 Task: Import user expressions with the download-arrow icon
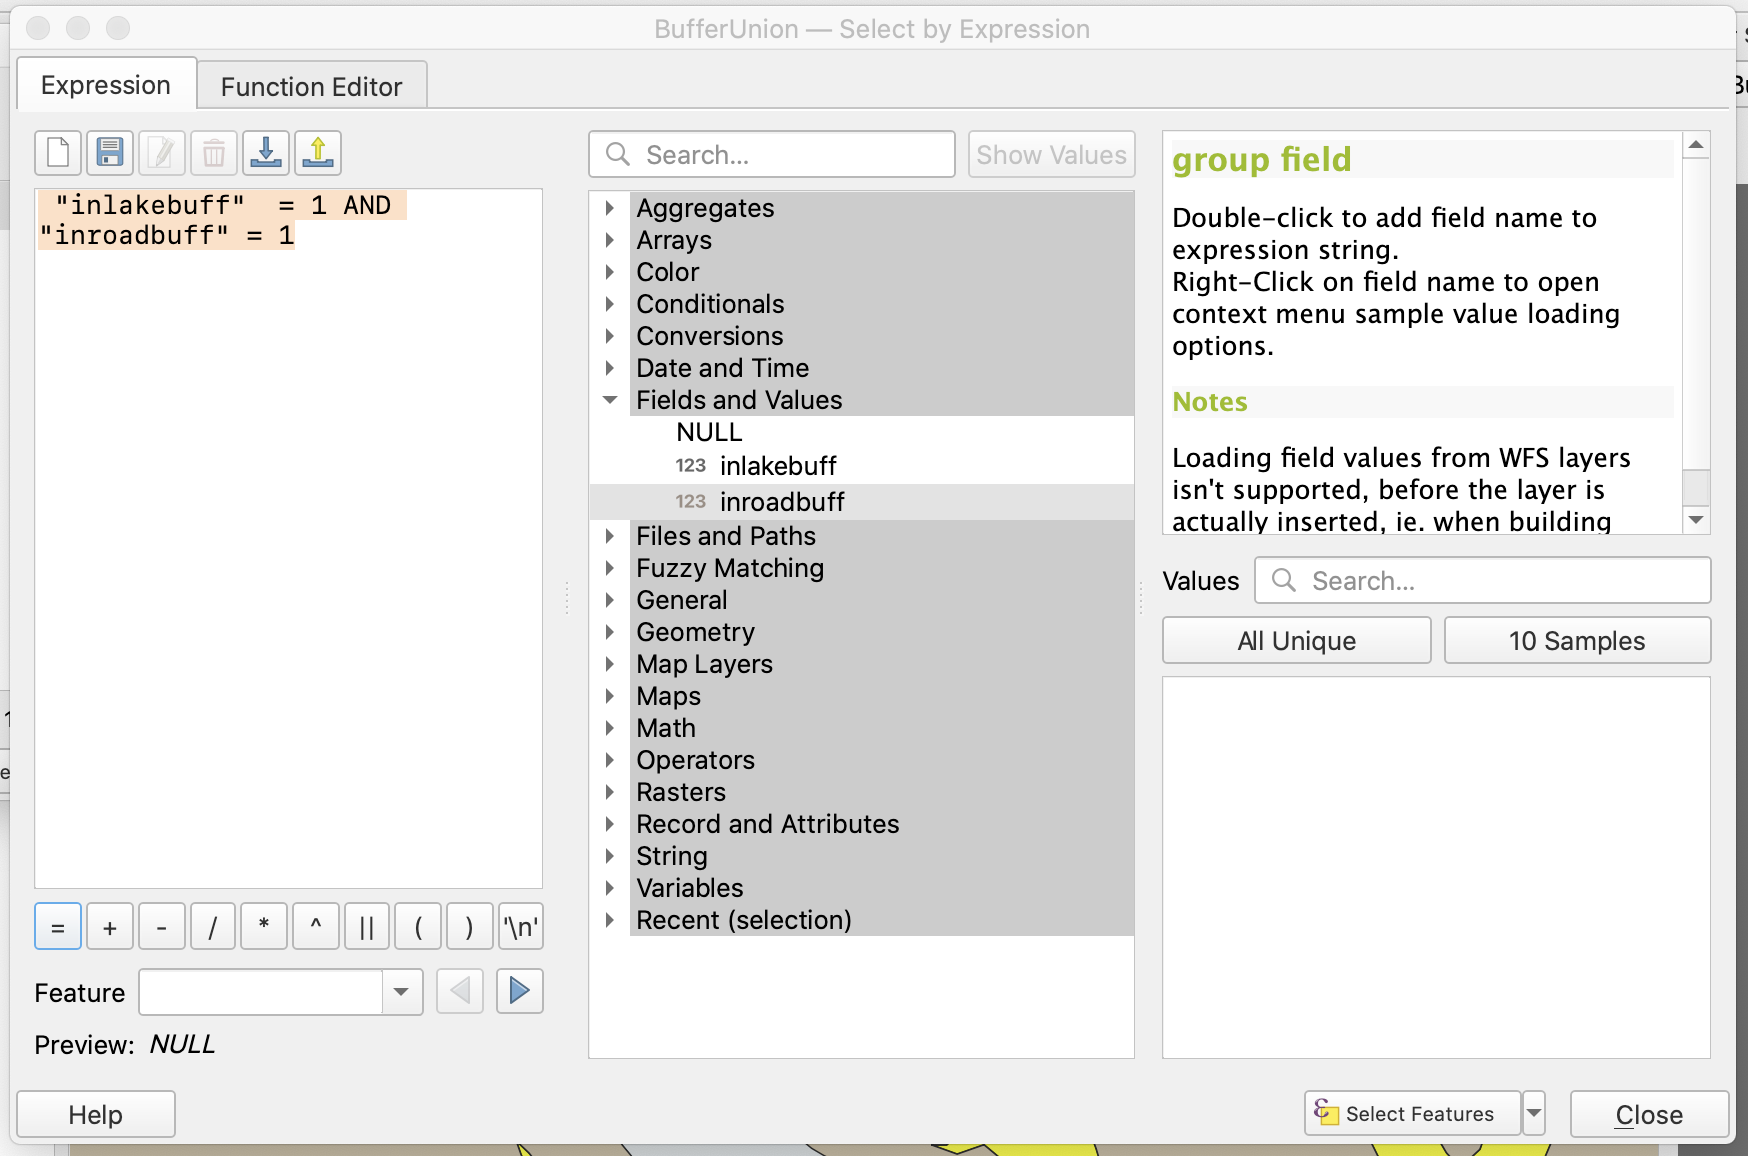pos(266,153)
